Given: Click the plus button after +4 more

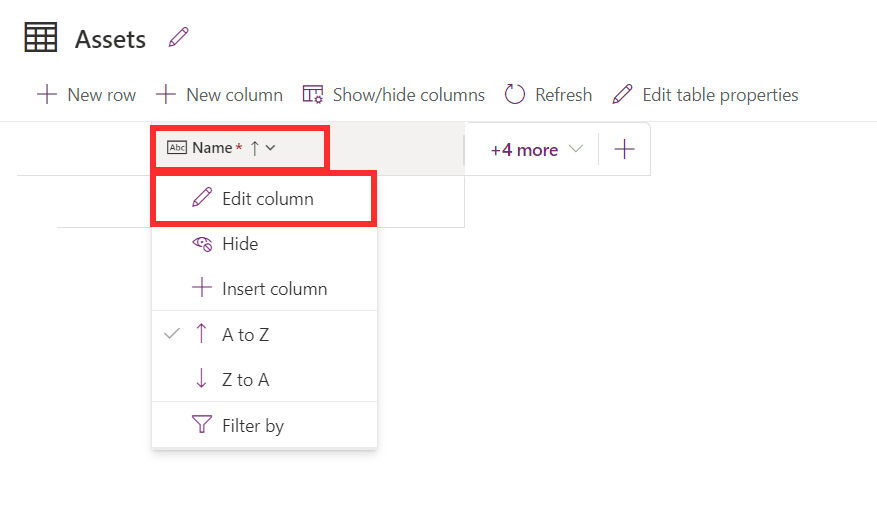Looking at the screenshot, I should tap(624, 149).
